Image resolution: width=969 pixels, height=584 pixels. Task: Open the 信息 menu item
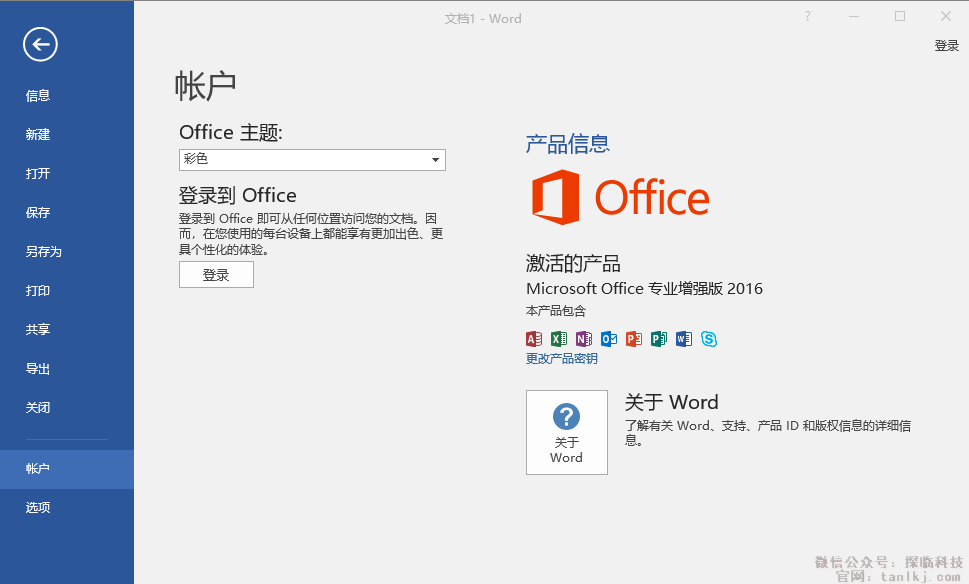(x=38, y=96)
